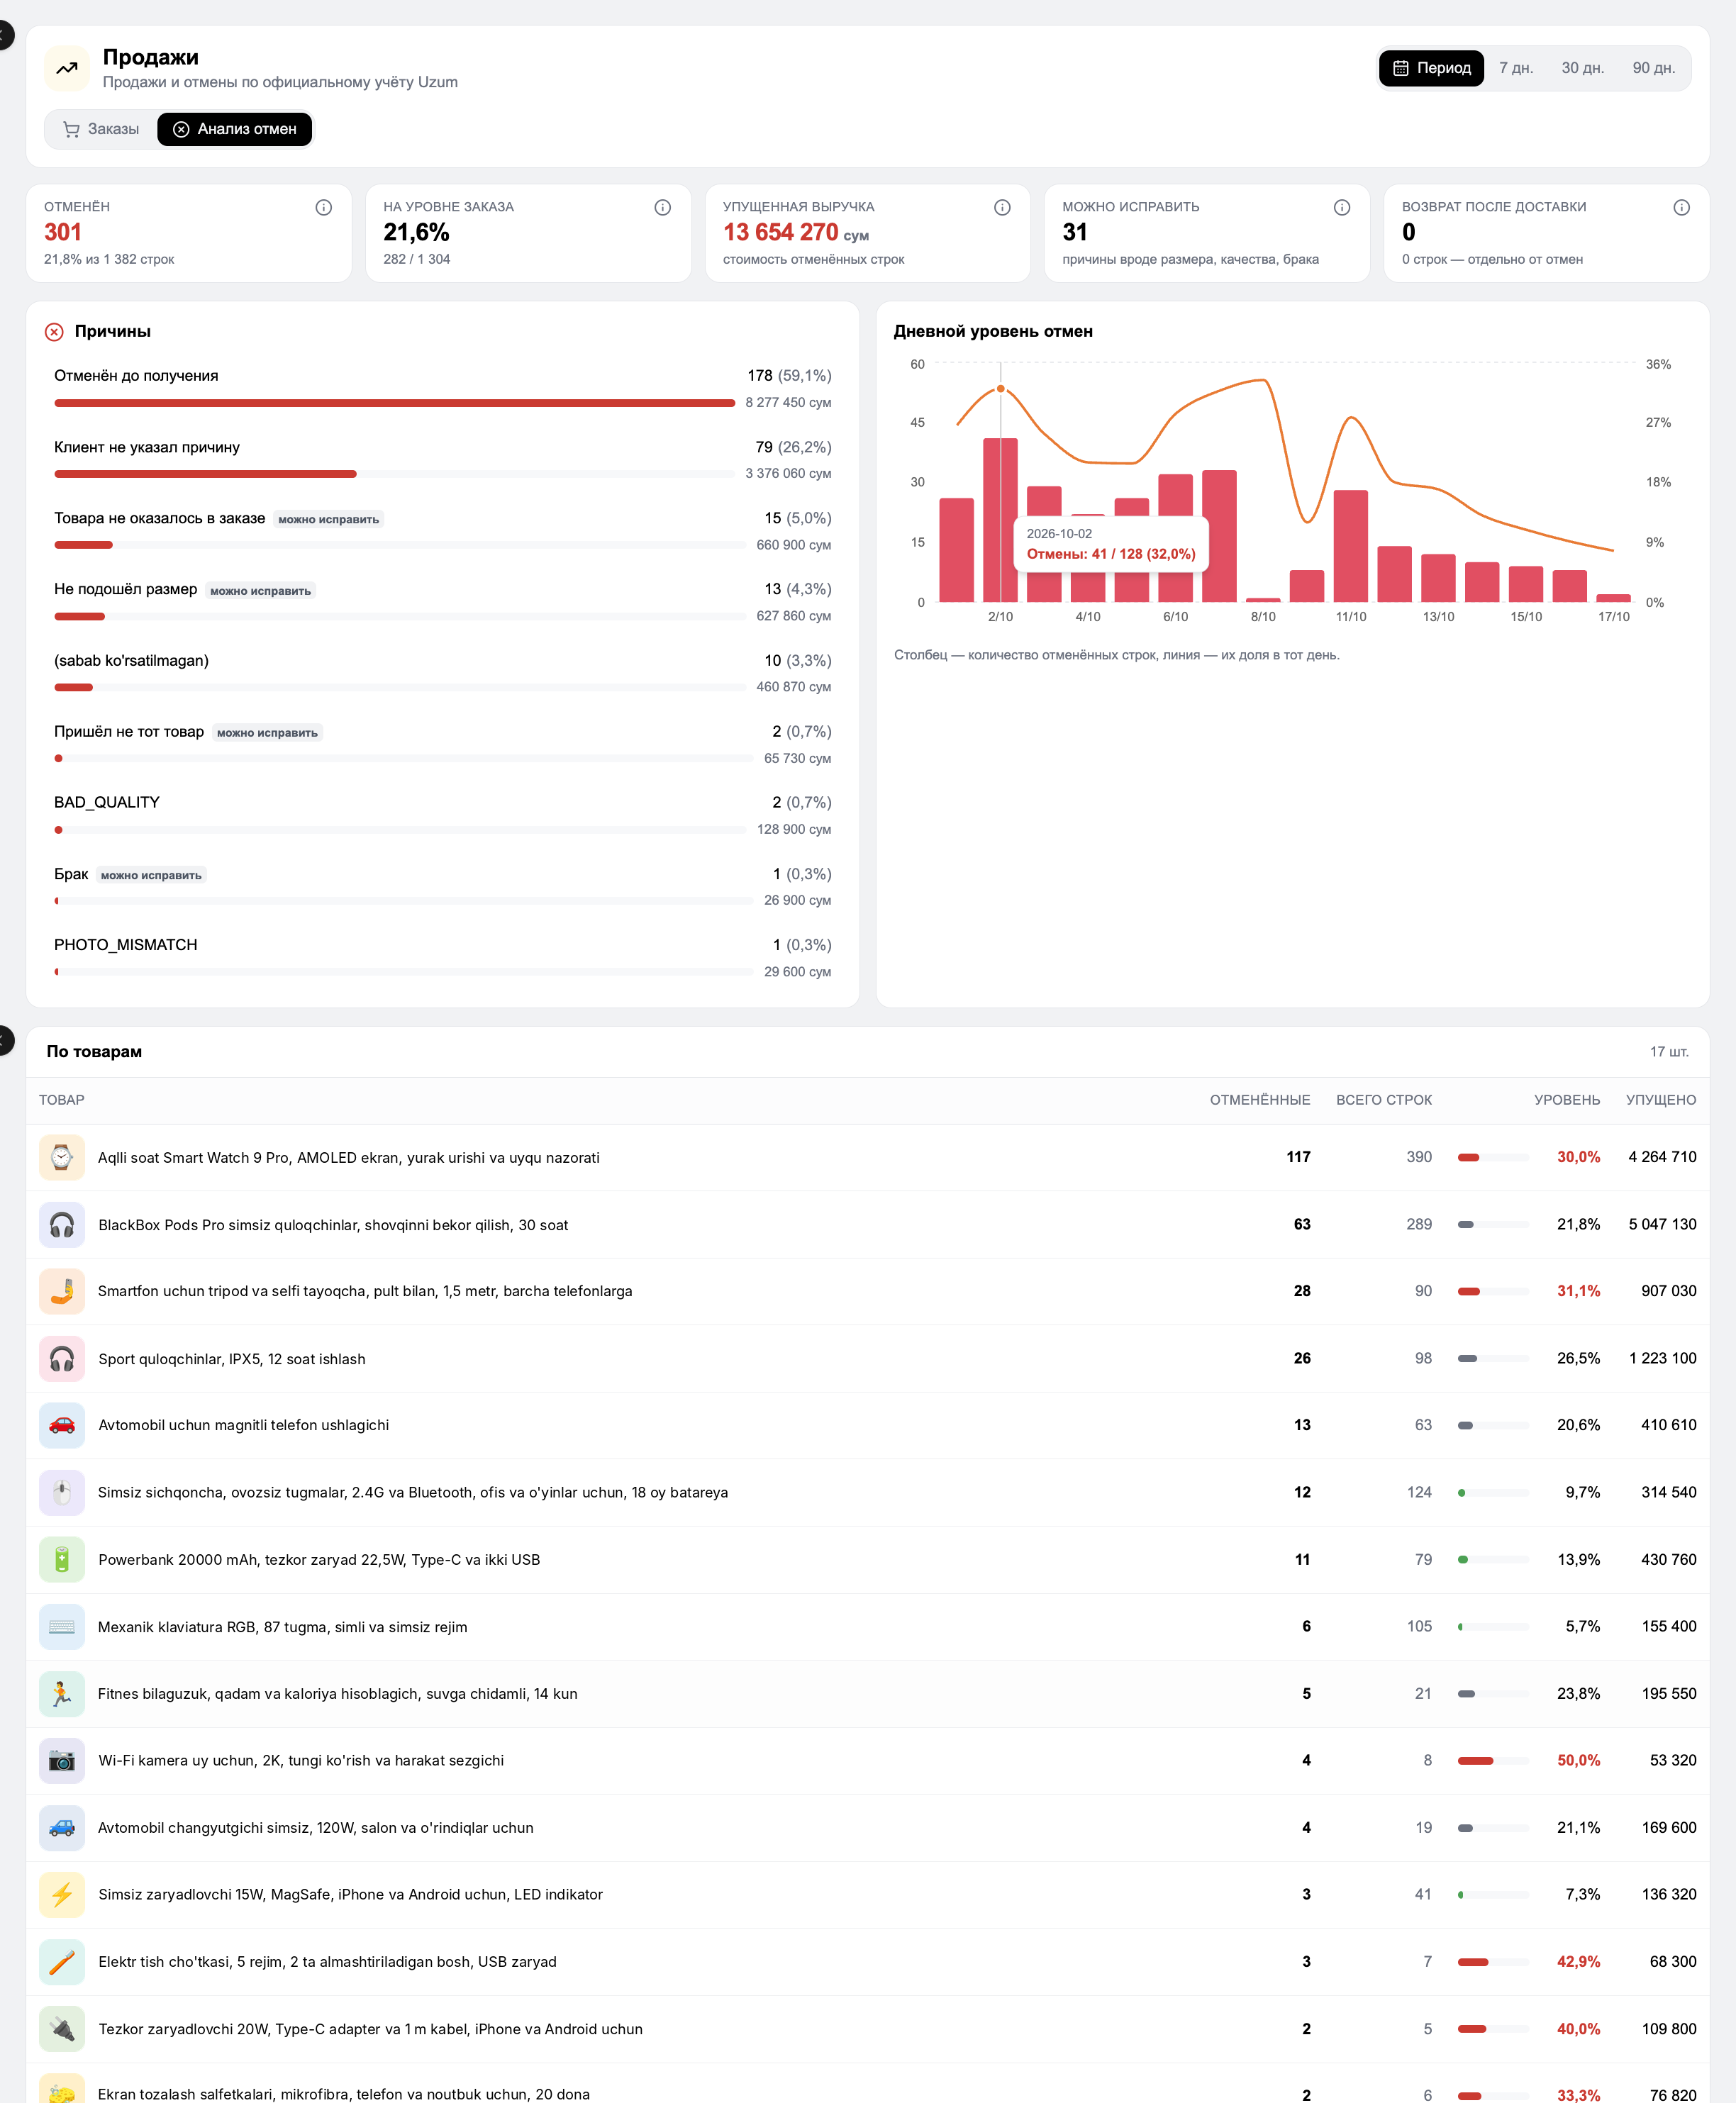Select the 7 дн. period
Viewport: 1736px width, 2103px height.
coord(1515,68)
